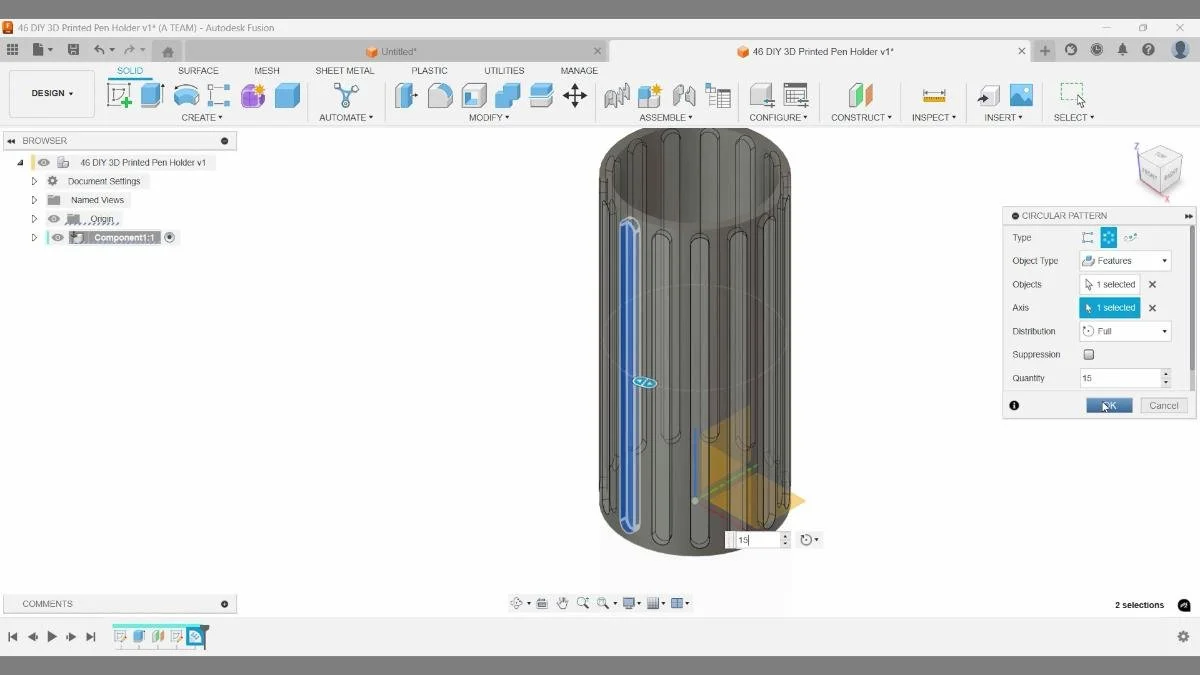Toggle visibility of Component1:1

click(56, 237)
